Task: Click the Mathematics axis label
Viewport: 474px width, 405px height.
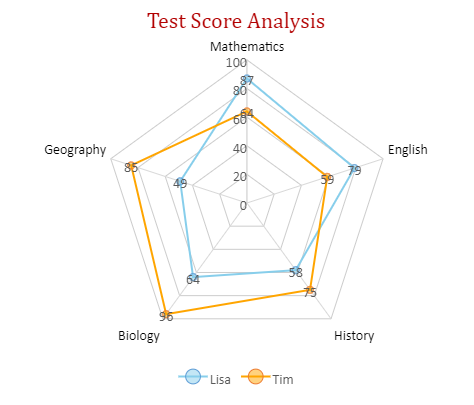Action: (x=247, y=47)
